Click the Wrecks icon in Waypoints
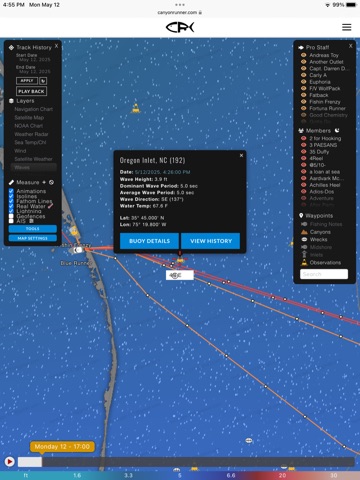 (304, 239)
